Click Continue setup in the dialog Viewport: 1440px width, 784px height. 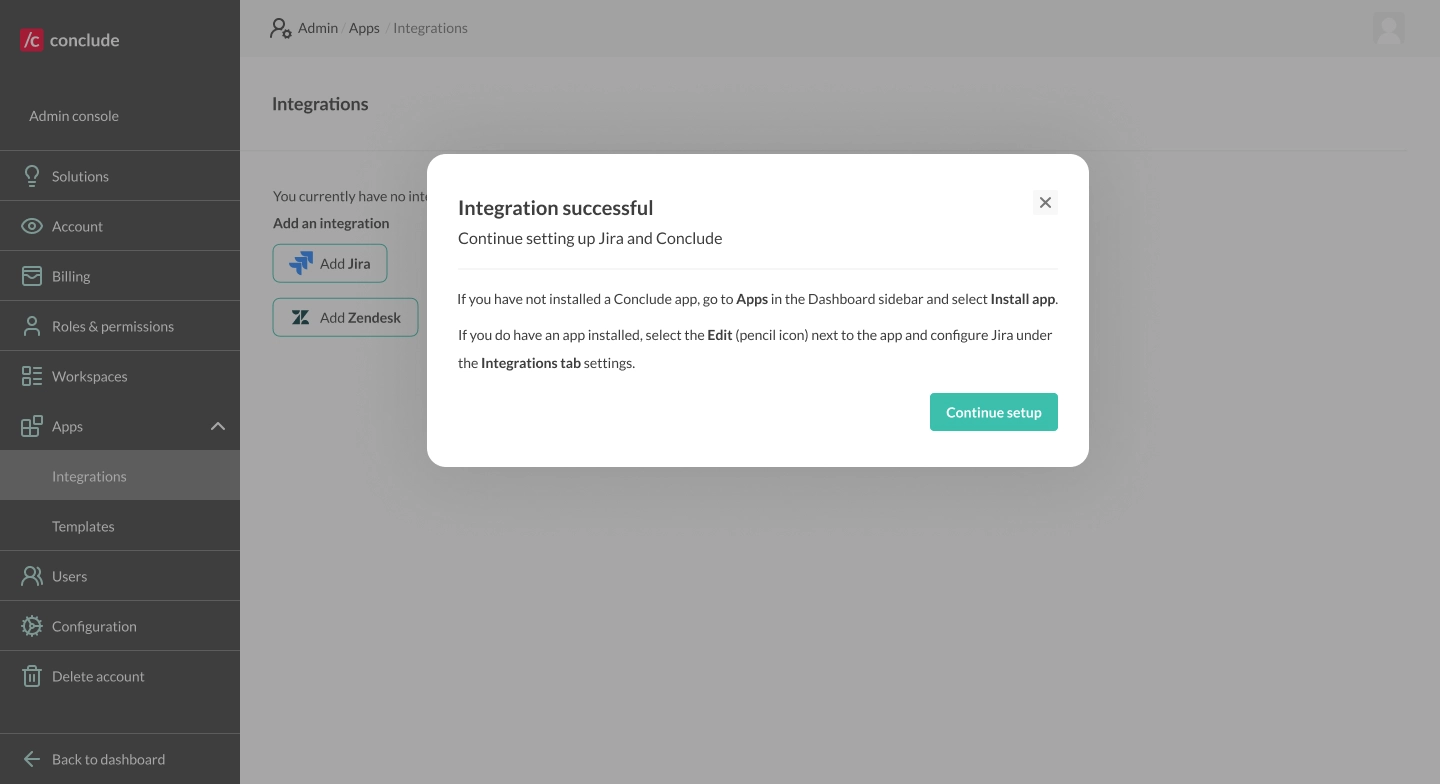tap(993, 412)
